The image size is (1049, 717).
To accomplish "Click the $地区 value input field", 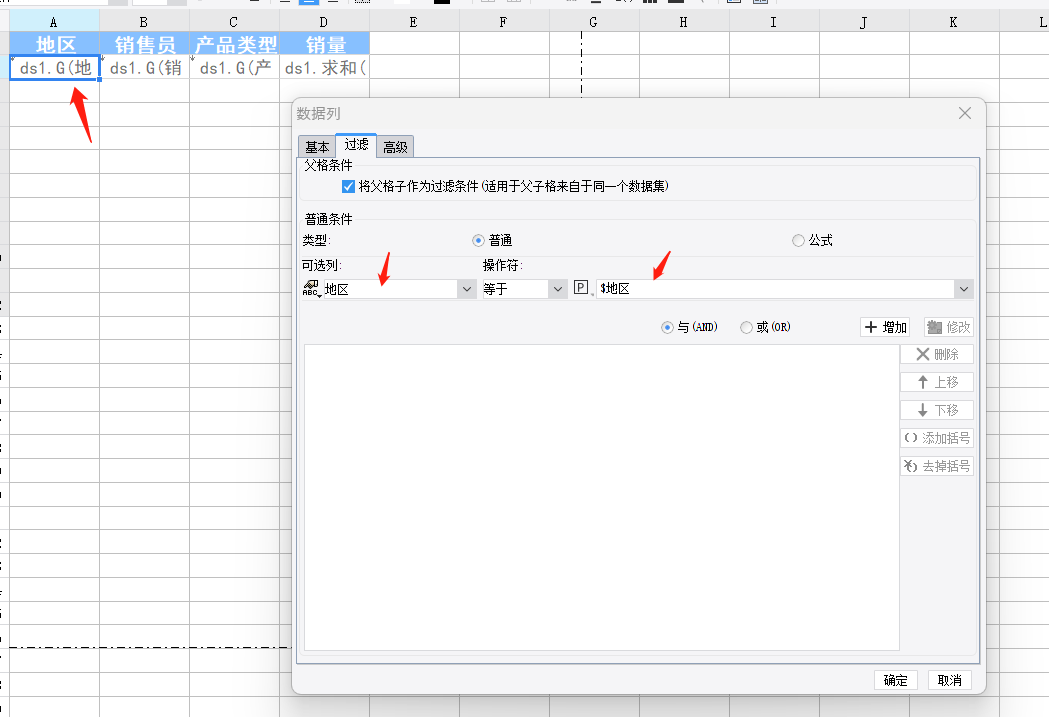I will coord(775,289).
